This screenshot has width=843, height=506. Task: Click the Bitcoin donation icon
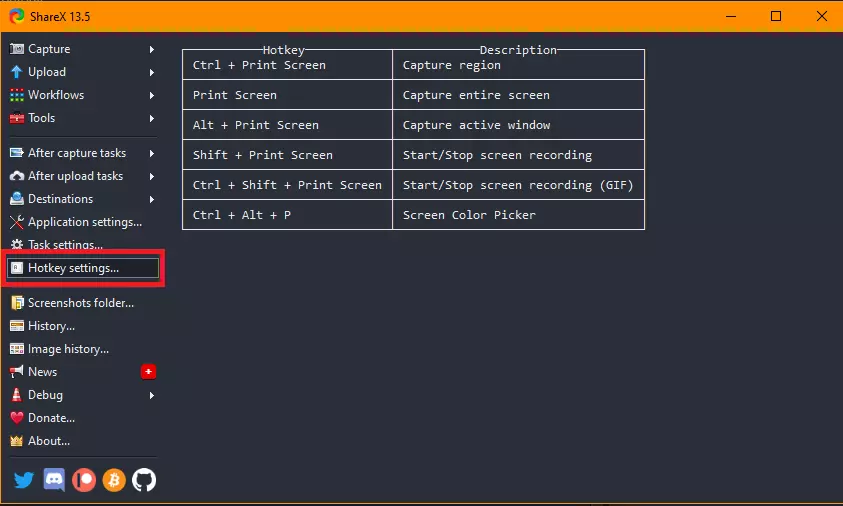114,480
